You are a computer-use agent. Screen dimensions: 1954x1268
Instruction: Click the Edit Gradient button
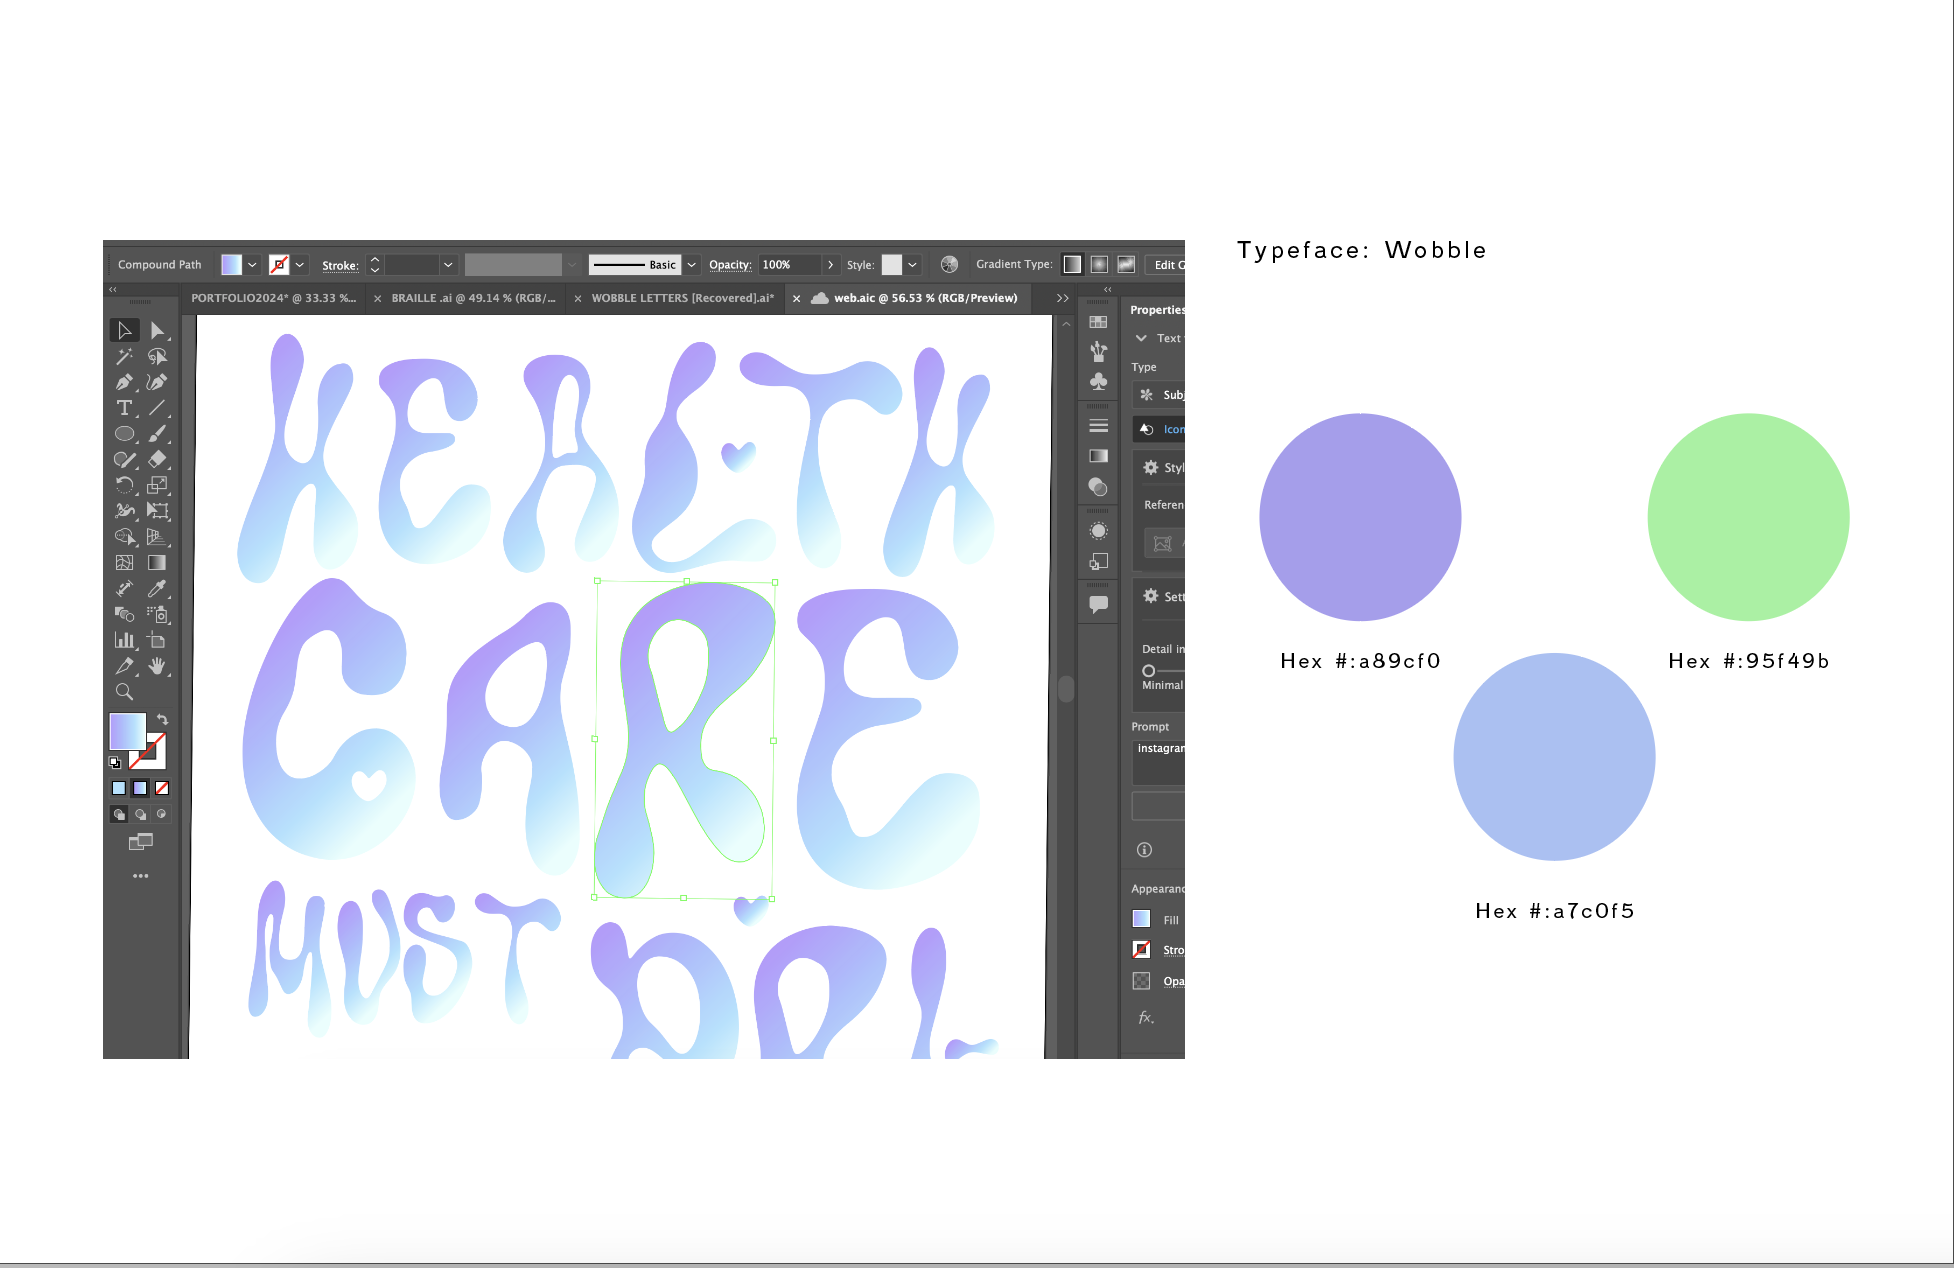pos(1165,265)
